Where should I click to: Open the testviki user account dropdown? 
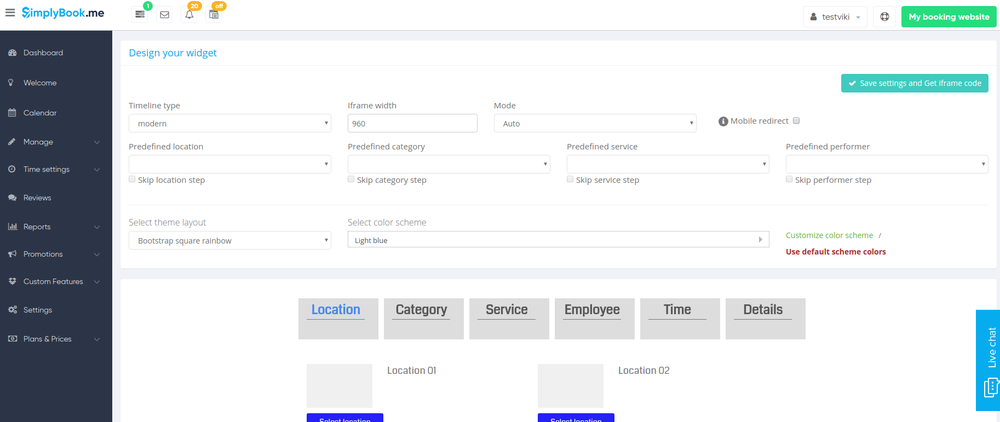[834, 17]
